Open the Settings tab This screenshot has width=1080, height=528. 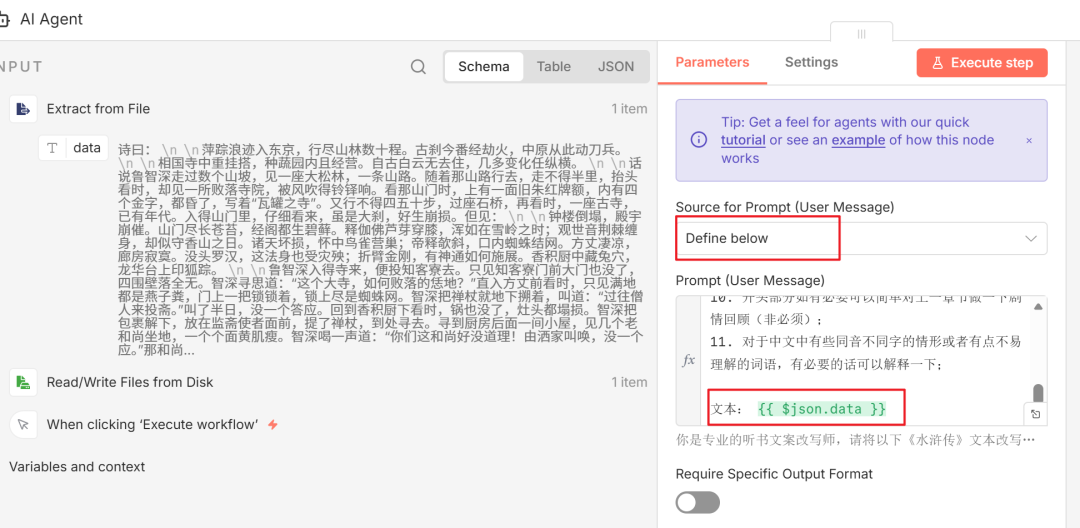click(811, 62)
